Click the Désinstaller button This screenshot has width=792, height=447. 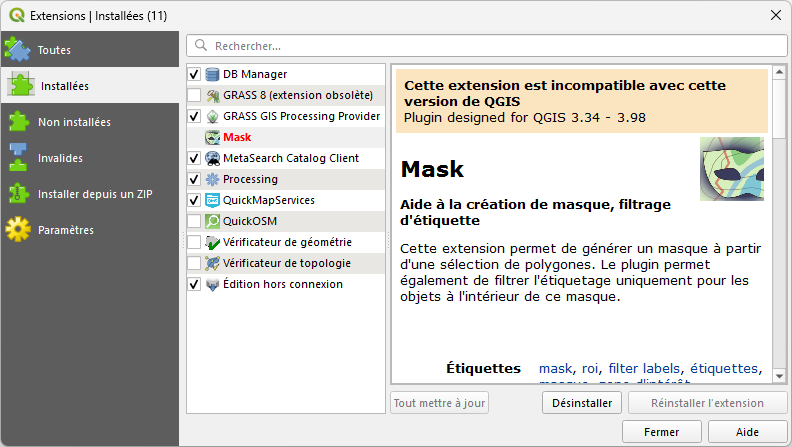point(582,403)
